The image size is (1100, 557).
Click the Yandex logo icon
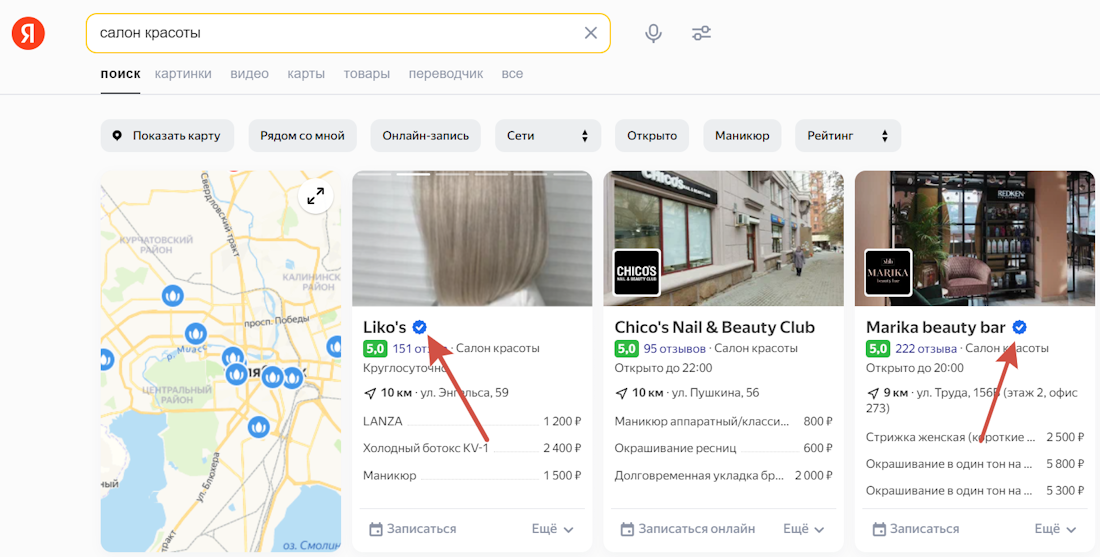coord(28,33)
